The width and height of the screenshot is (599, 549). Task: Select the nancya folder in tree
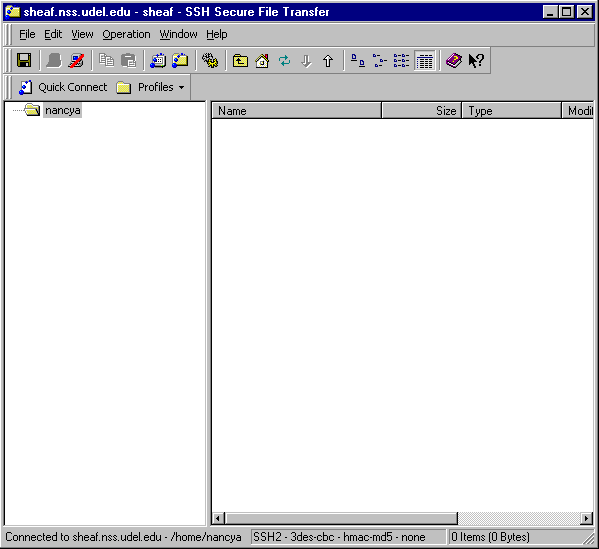[x=63, y=110]
